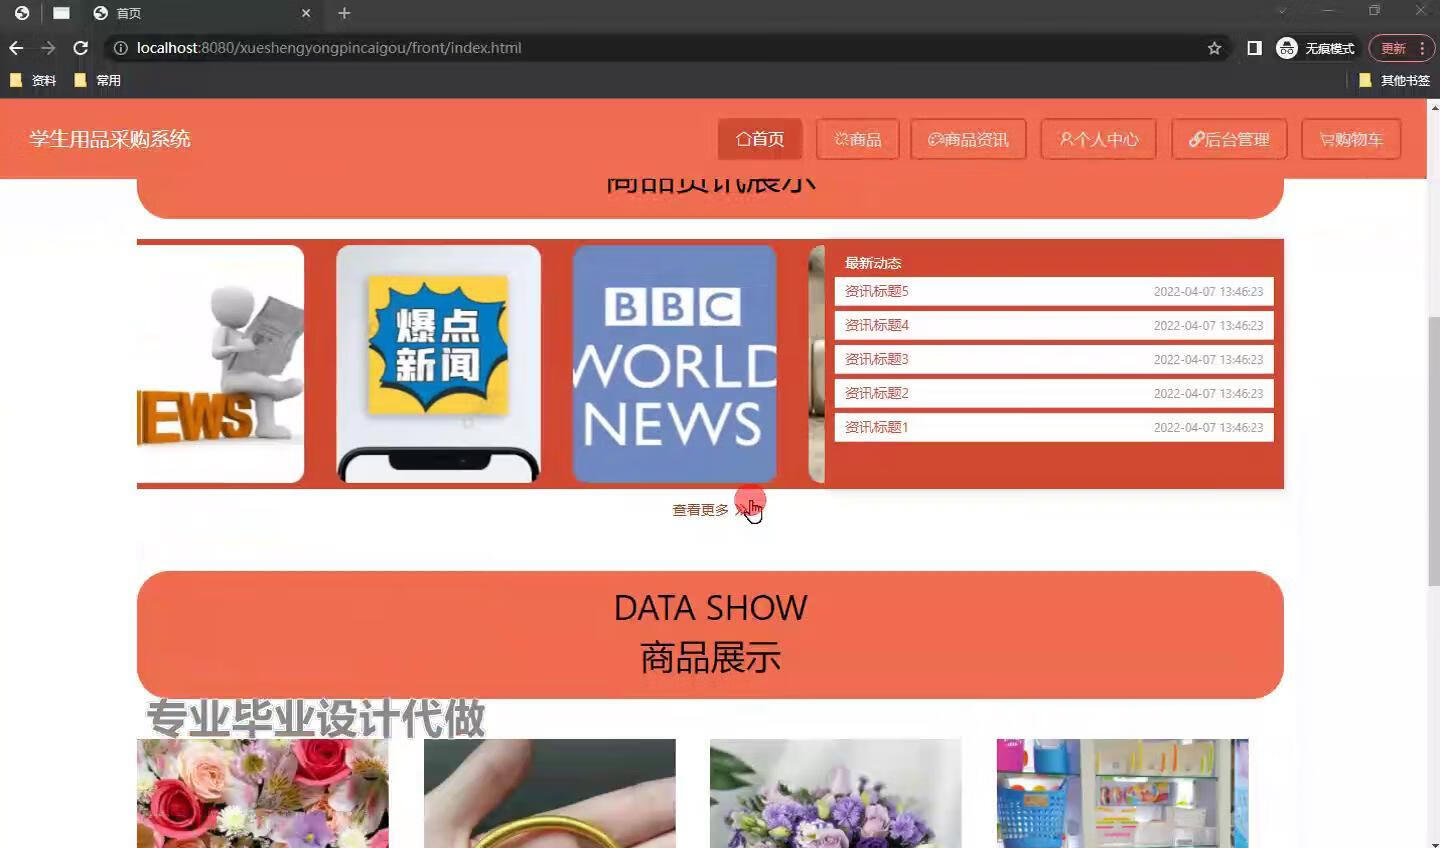Click the page vertical scrollbar thumb
This screenshot has width=1440, height=848.
(1433, 450)
